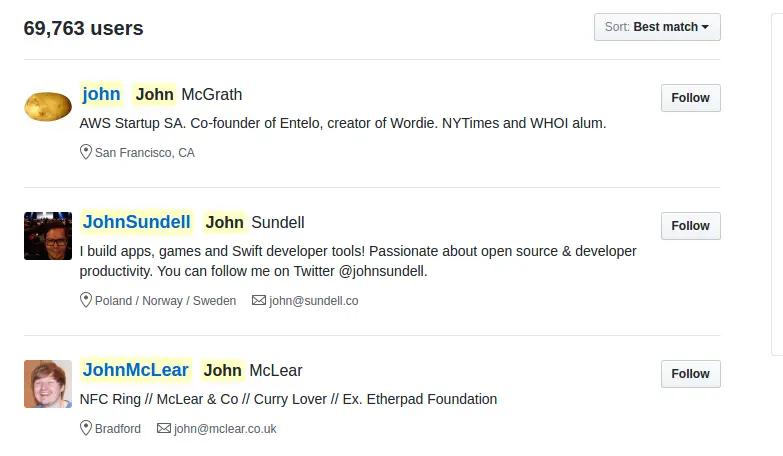Click the envelope icon beside john@mclear.co.uk
The height and width of the screenshot is (456, 783).
pos(164,429)
